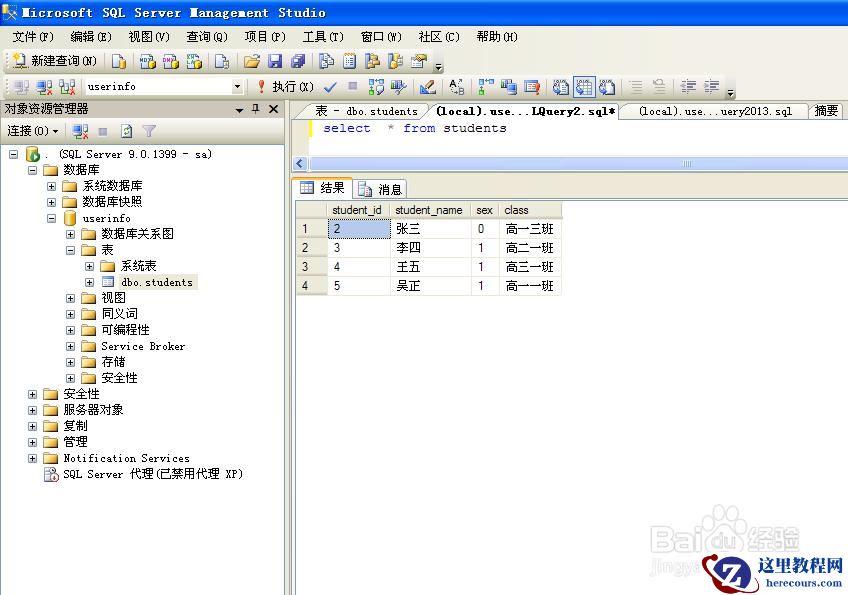Switch to the uery2013.sql tab
The image size is (848, 595).
click(715, 111)
